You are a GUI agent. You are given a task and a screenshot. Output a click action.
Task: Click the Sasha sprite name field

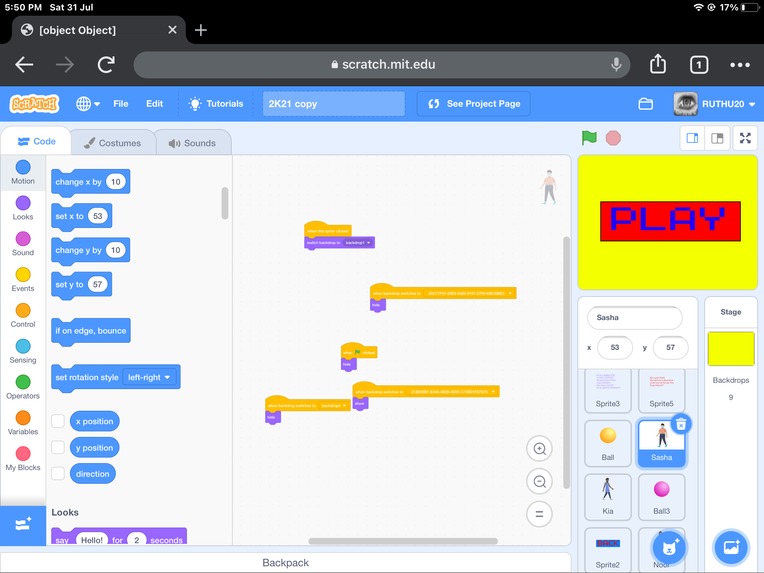click(x=634, y=318)
